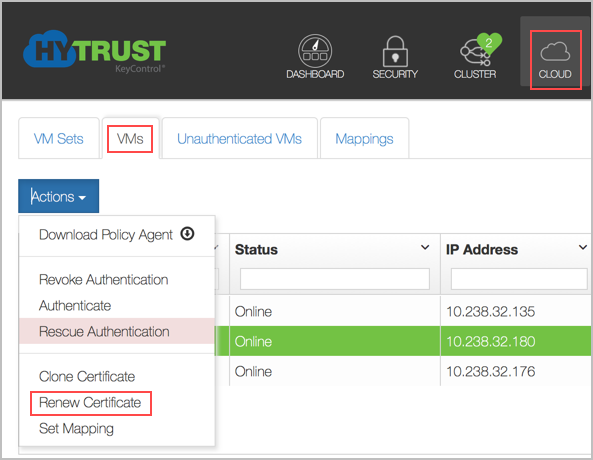Open the Status column sort chevron
This screenshot has height=460, width=593.
point(425,247)
